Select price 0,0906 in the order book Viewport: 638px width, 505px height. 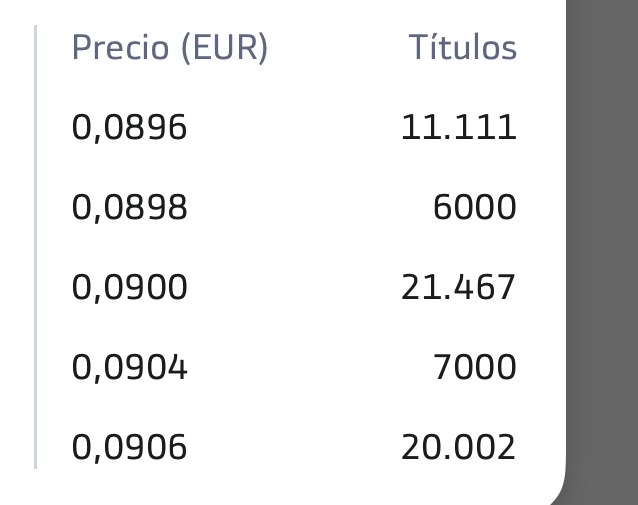tap(129, 448)
